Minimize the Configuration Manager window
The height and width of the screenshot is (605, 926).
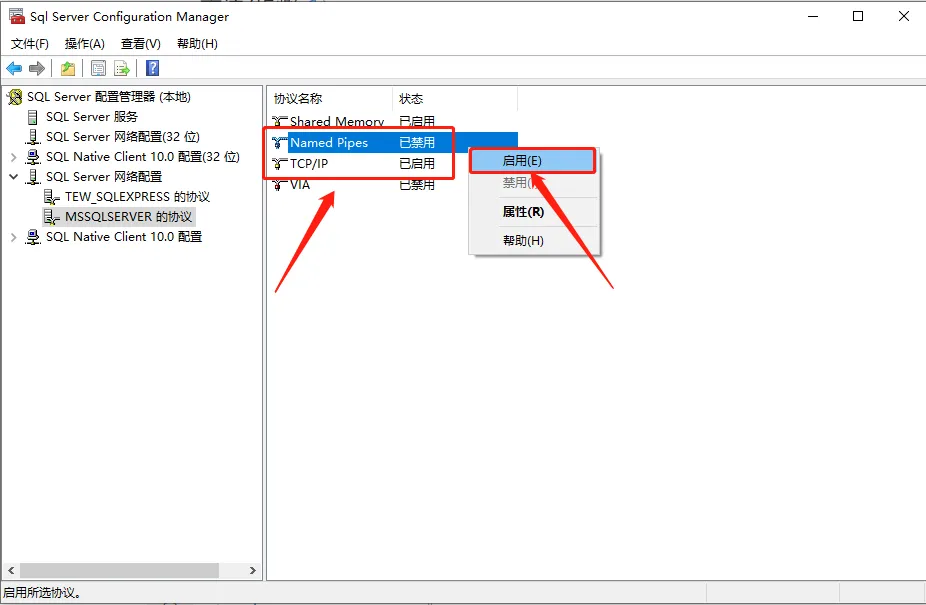coord(813,17)
